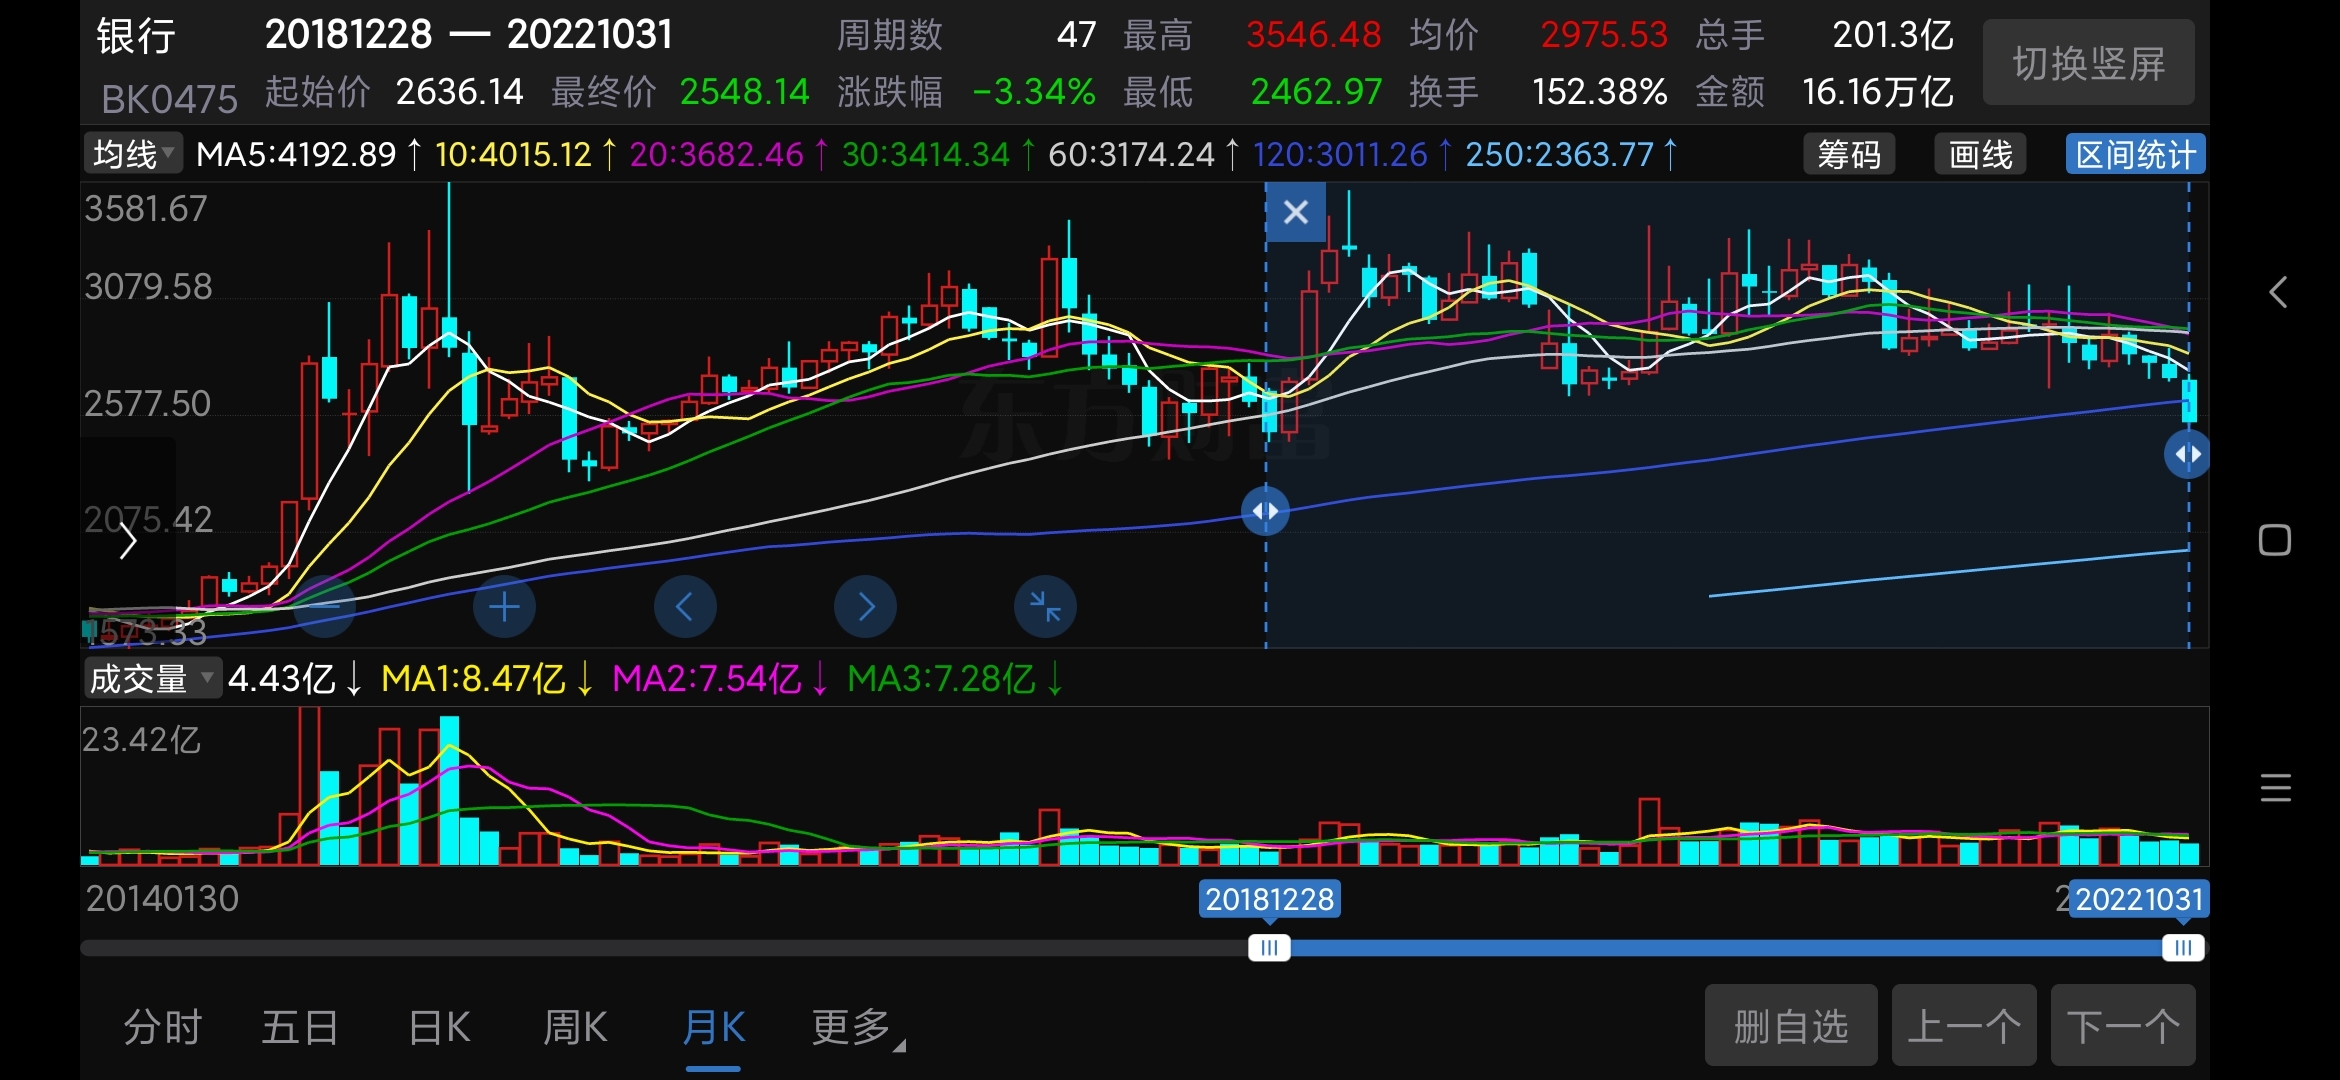The height and width of the screenshot is (1080, 2340).
Task: Switch to the 周K weekly tab
Action: click(575, 1028)
